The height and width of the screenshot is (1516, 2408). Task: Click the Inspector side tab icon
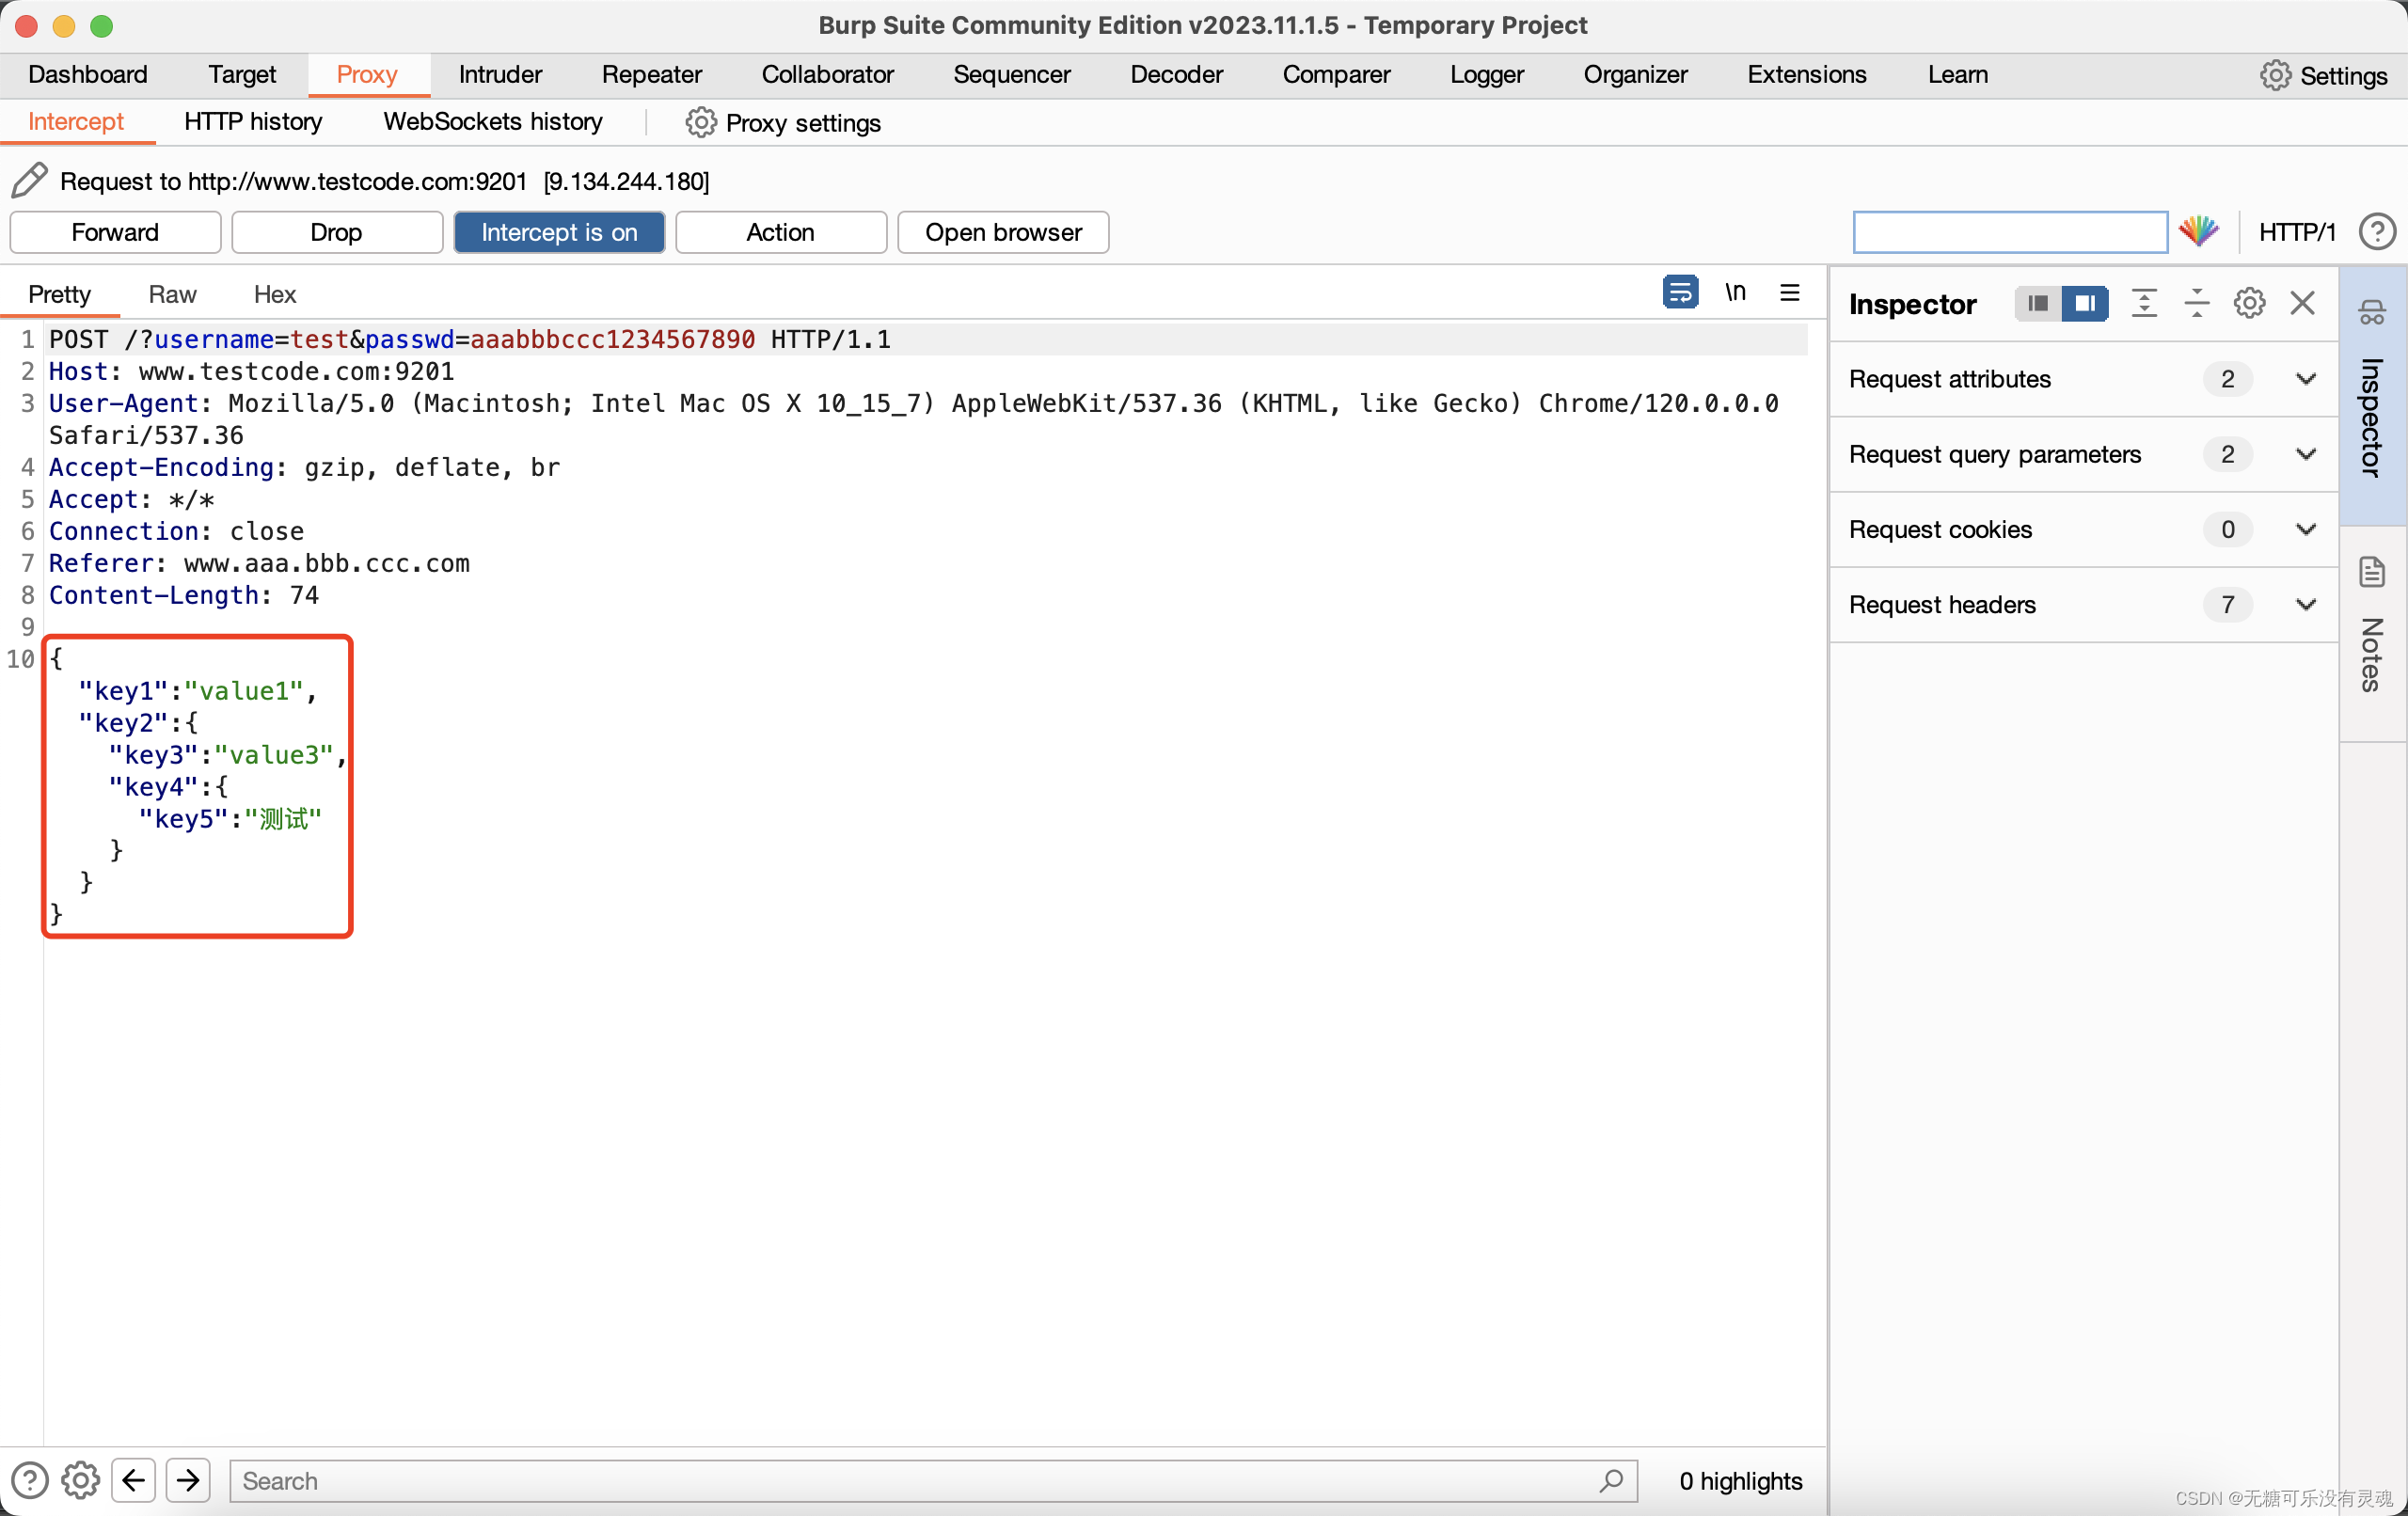pyautogui.click(x=2372, y=313)
